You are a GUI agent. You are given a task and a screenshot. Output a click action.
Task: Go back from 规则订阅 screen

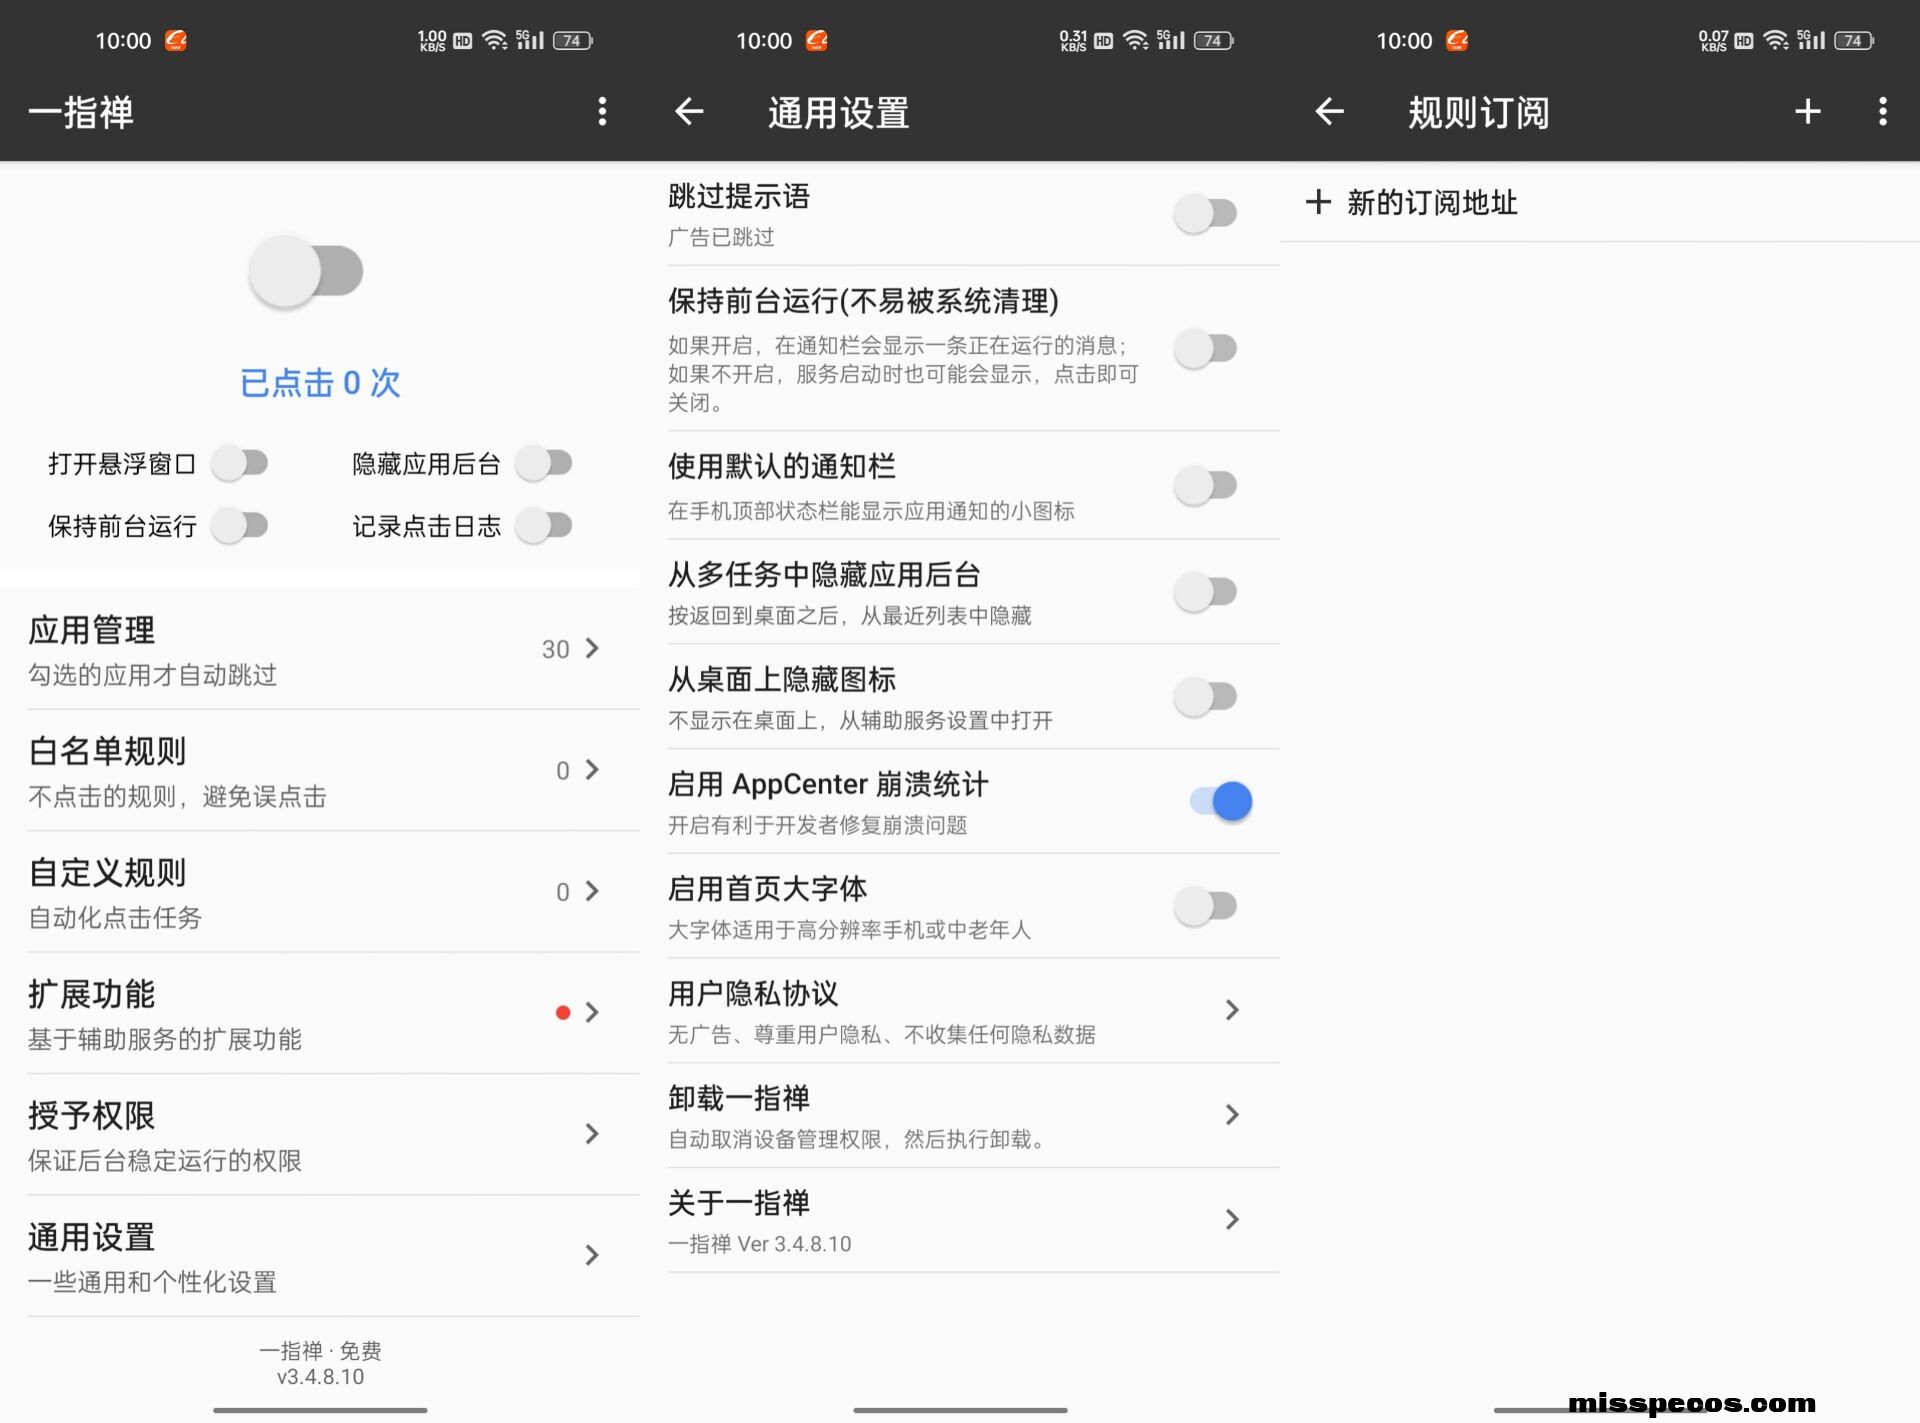coord(1329,112)
